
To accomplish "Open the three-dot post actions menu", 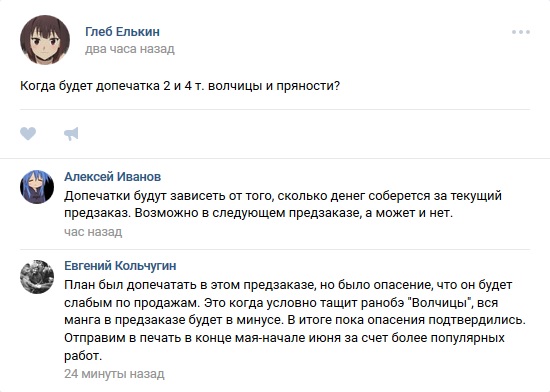I will click(x=521, y=32).
